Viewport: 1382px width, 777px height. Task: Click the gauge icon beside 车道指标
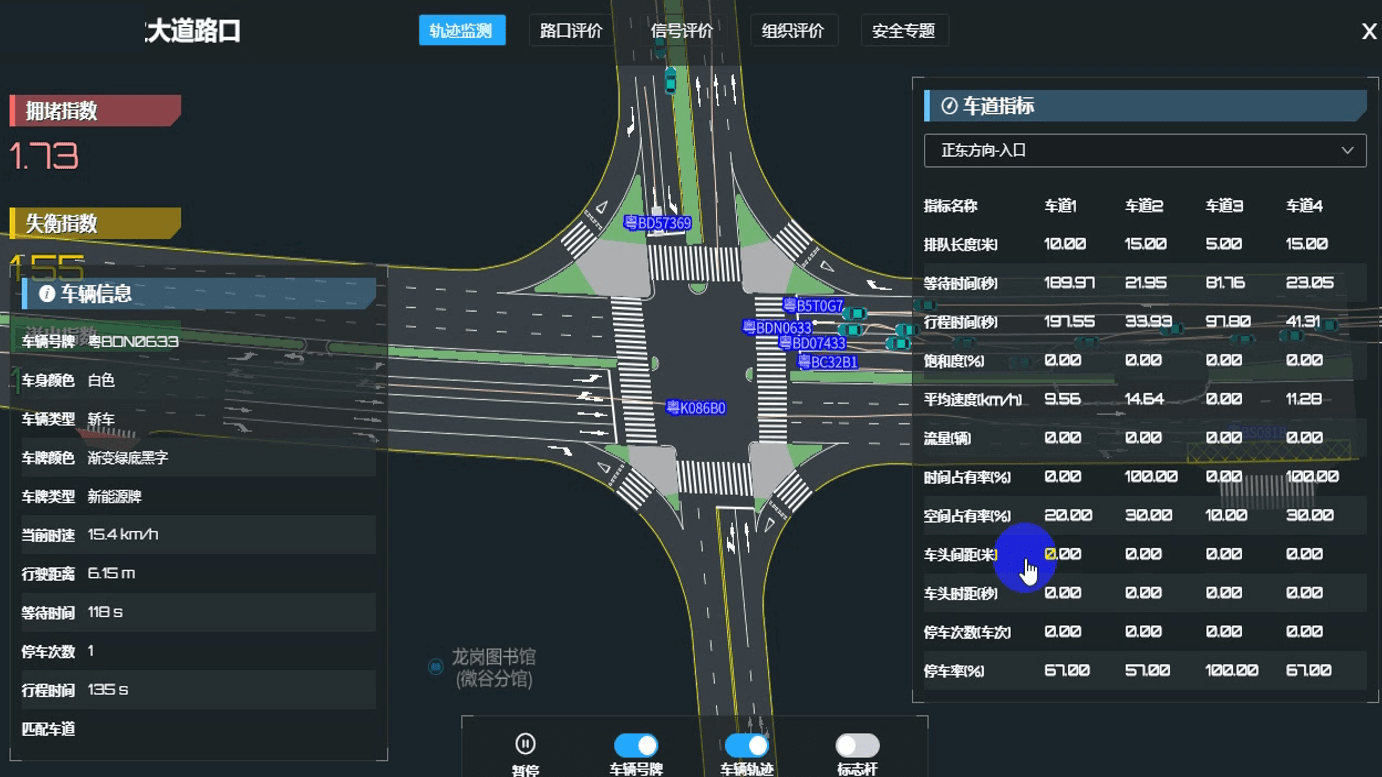click(949, 106)
